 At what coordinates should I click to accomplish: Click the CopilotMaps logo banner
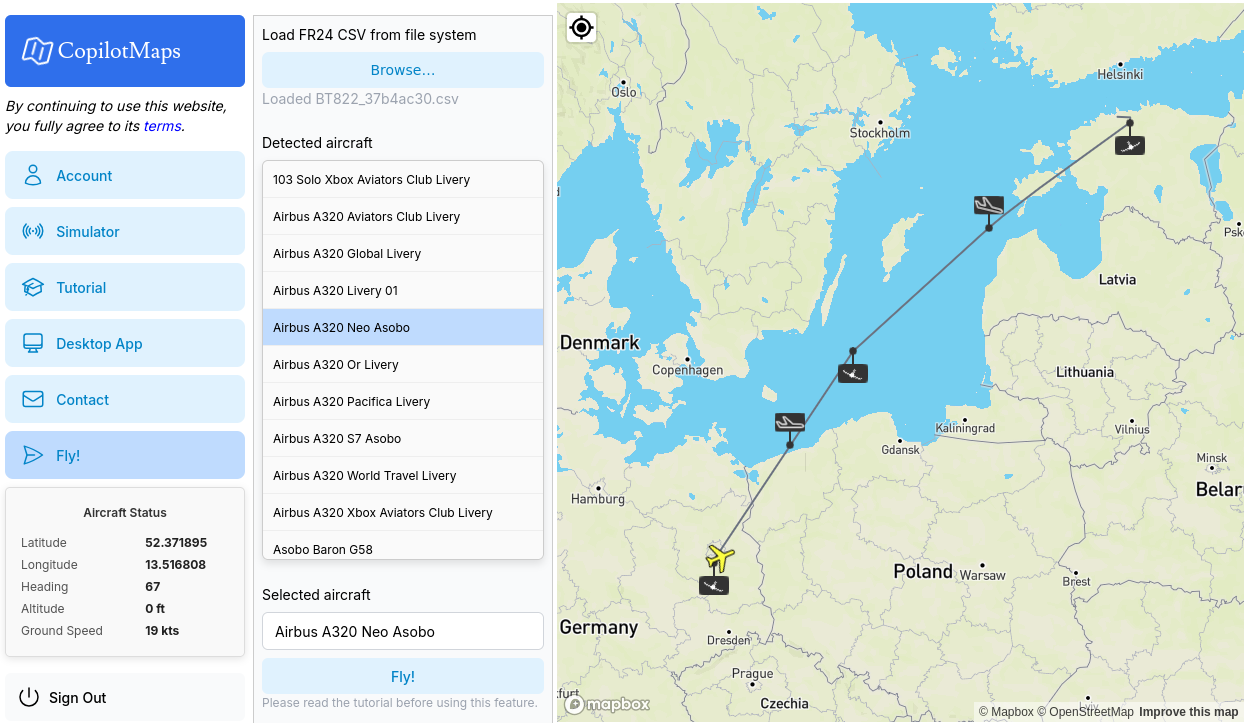coord(125,51)
